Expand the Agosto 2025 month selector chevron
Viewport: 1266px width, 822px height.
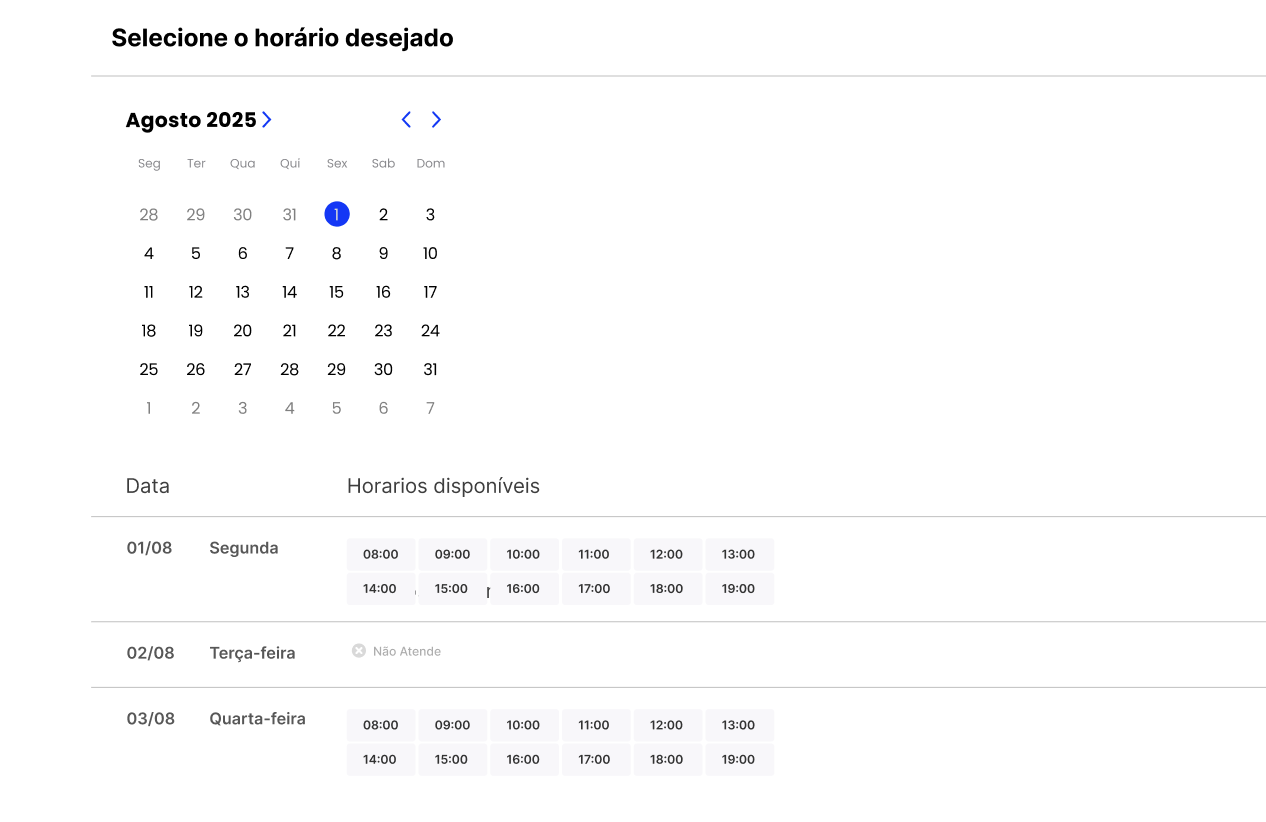coord(267,120)
